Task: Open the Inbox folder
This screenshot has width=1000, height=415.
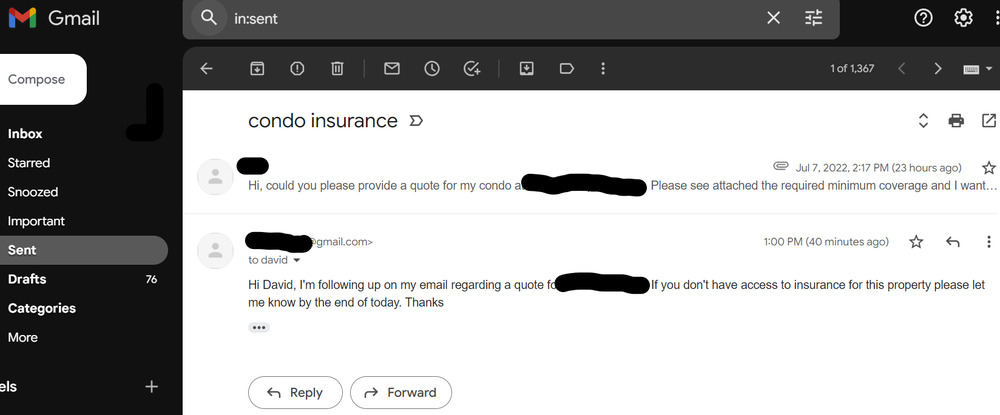Action: [25, 133]
